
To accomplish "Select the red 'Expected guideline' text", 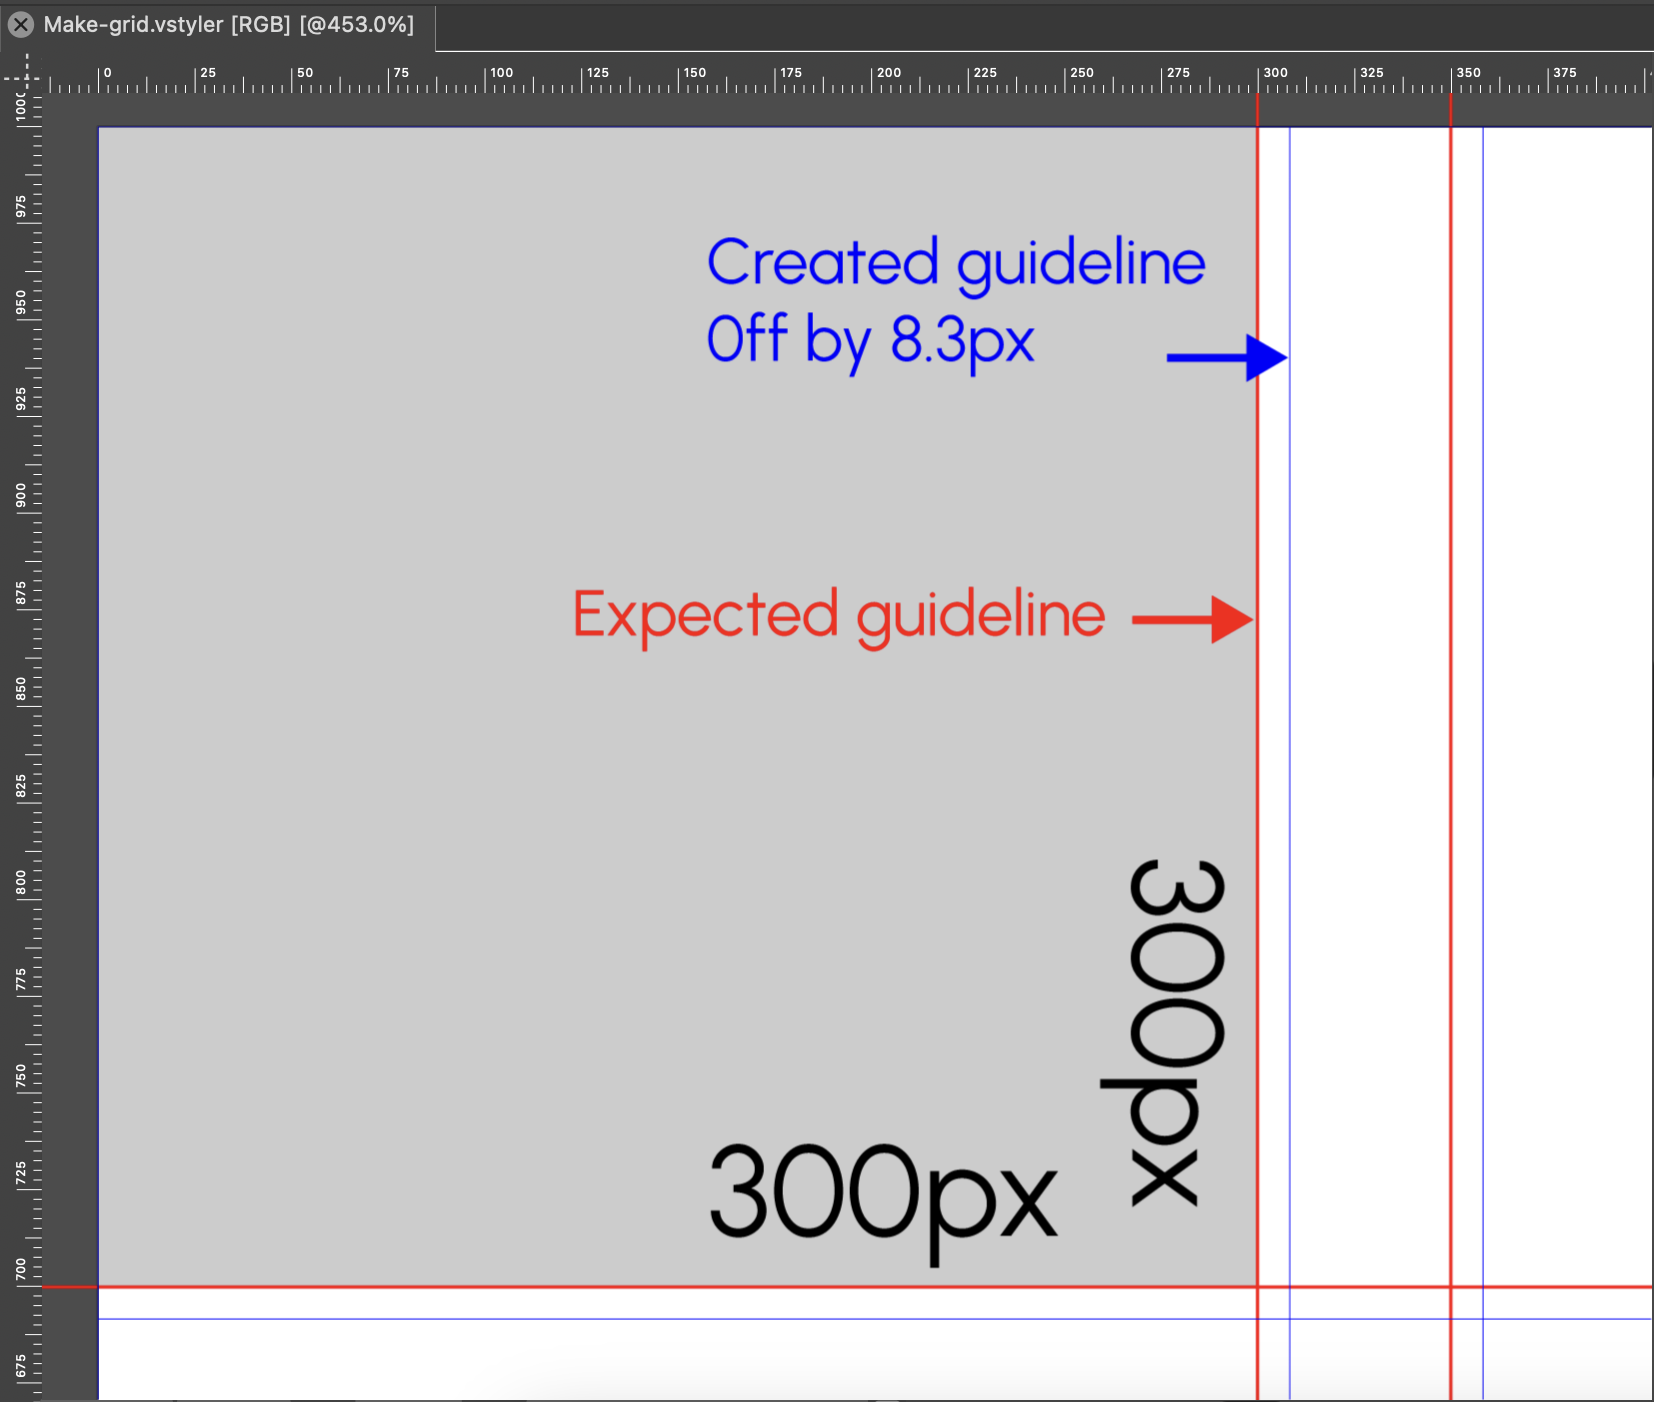I will coord(838,615).
